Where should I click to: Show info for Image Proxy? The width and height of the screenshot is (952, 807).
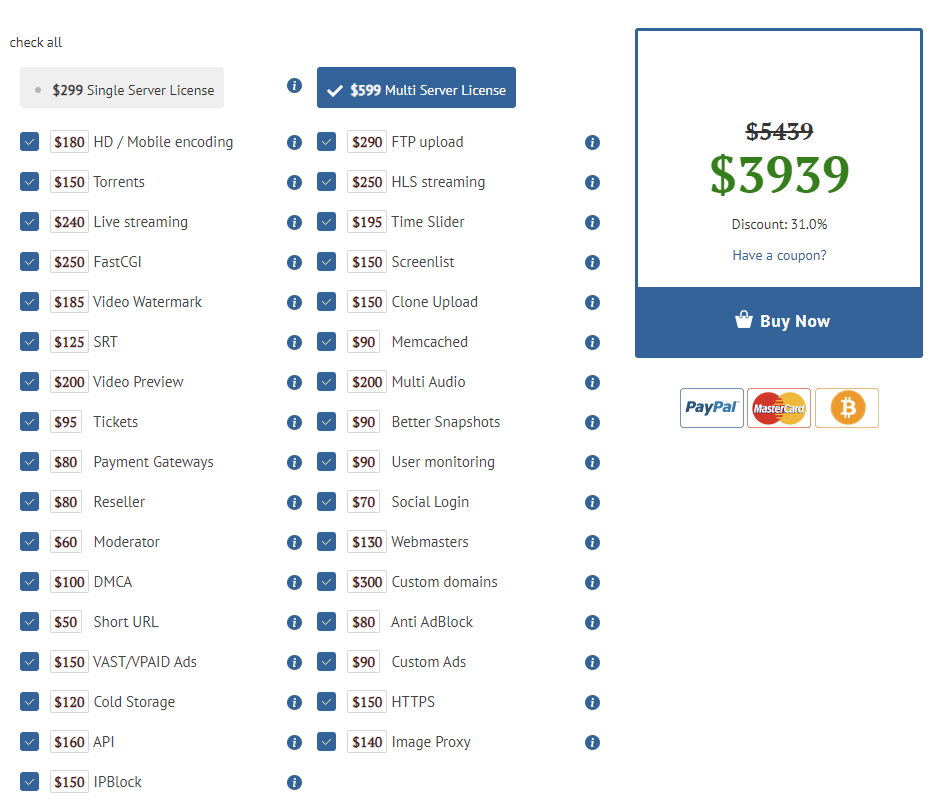pyautogui.click(x=592, y=742)
